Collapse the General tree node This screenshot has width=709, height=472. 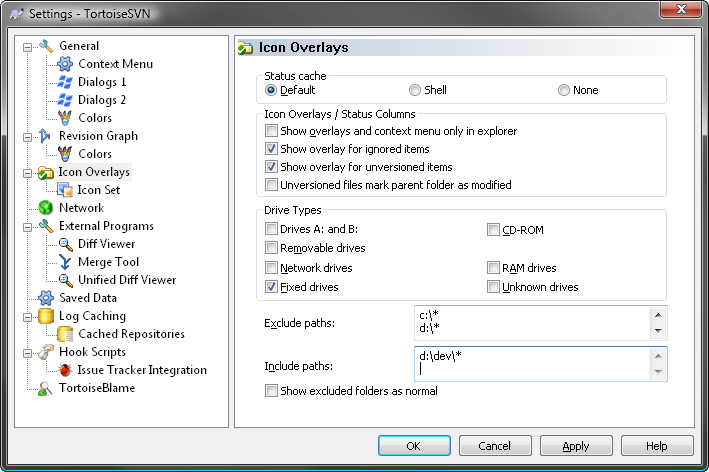click(x=28, y=47)
